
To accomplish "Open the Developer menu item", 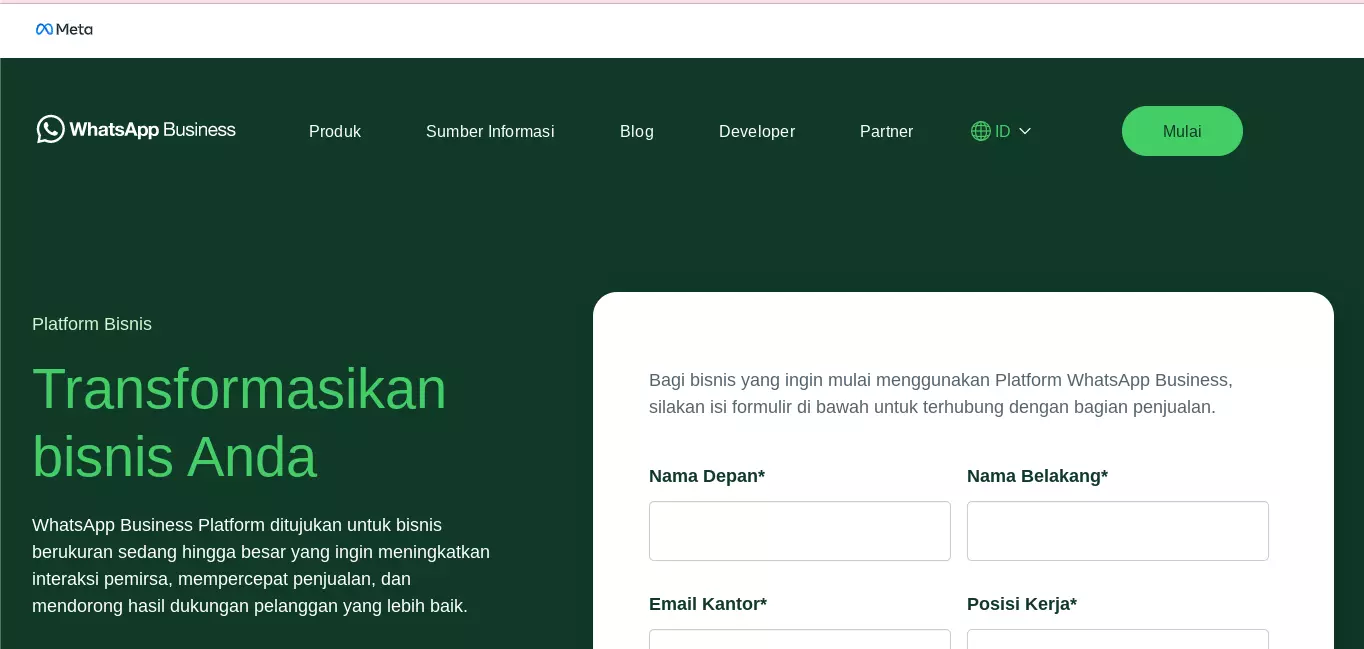I will [757, 131].
